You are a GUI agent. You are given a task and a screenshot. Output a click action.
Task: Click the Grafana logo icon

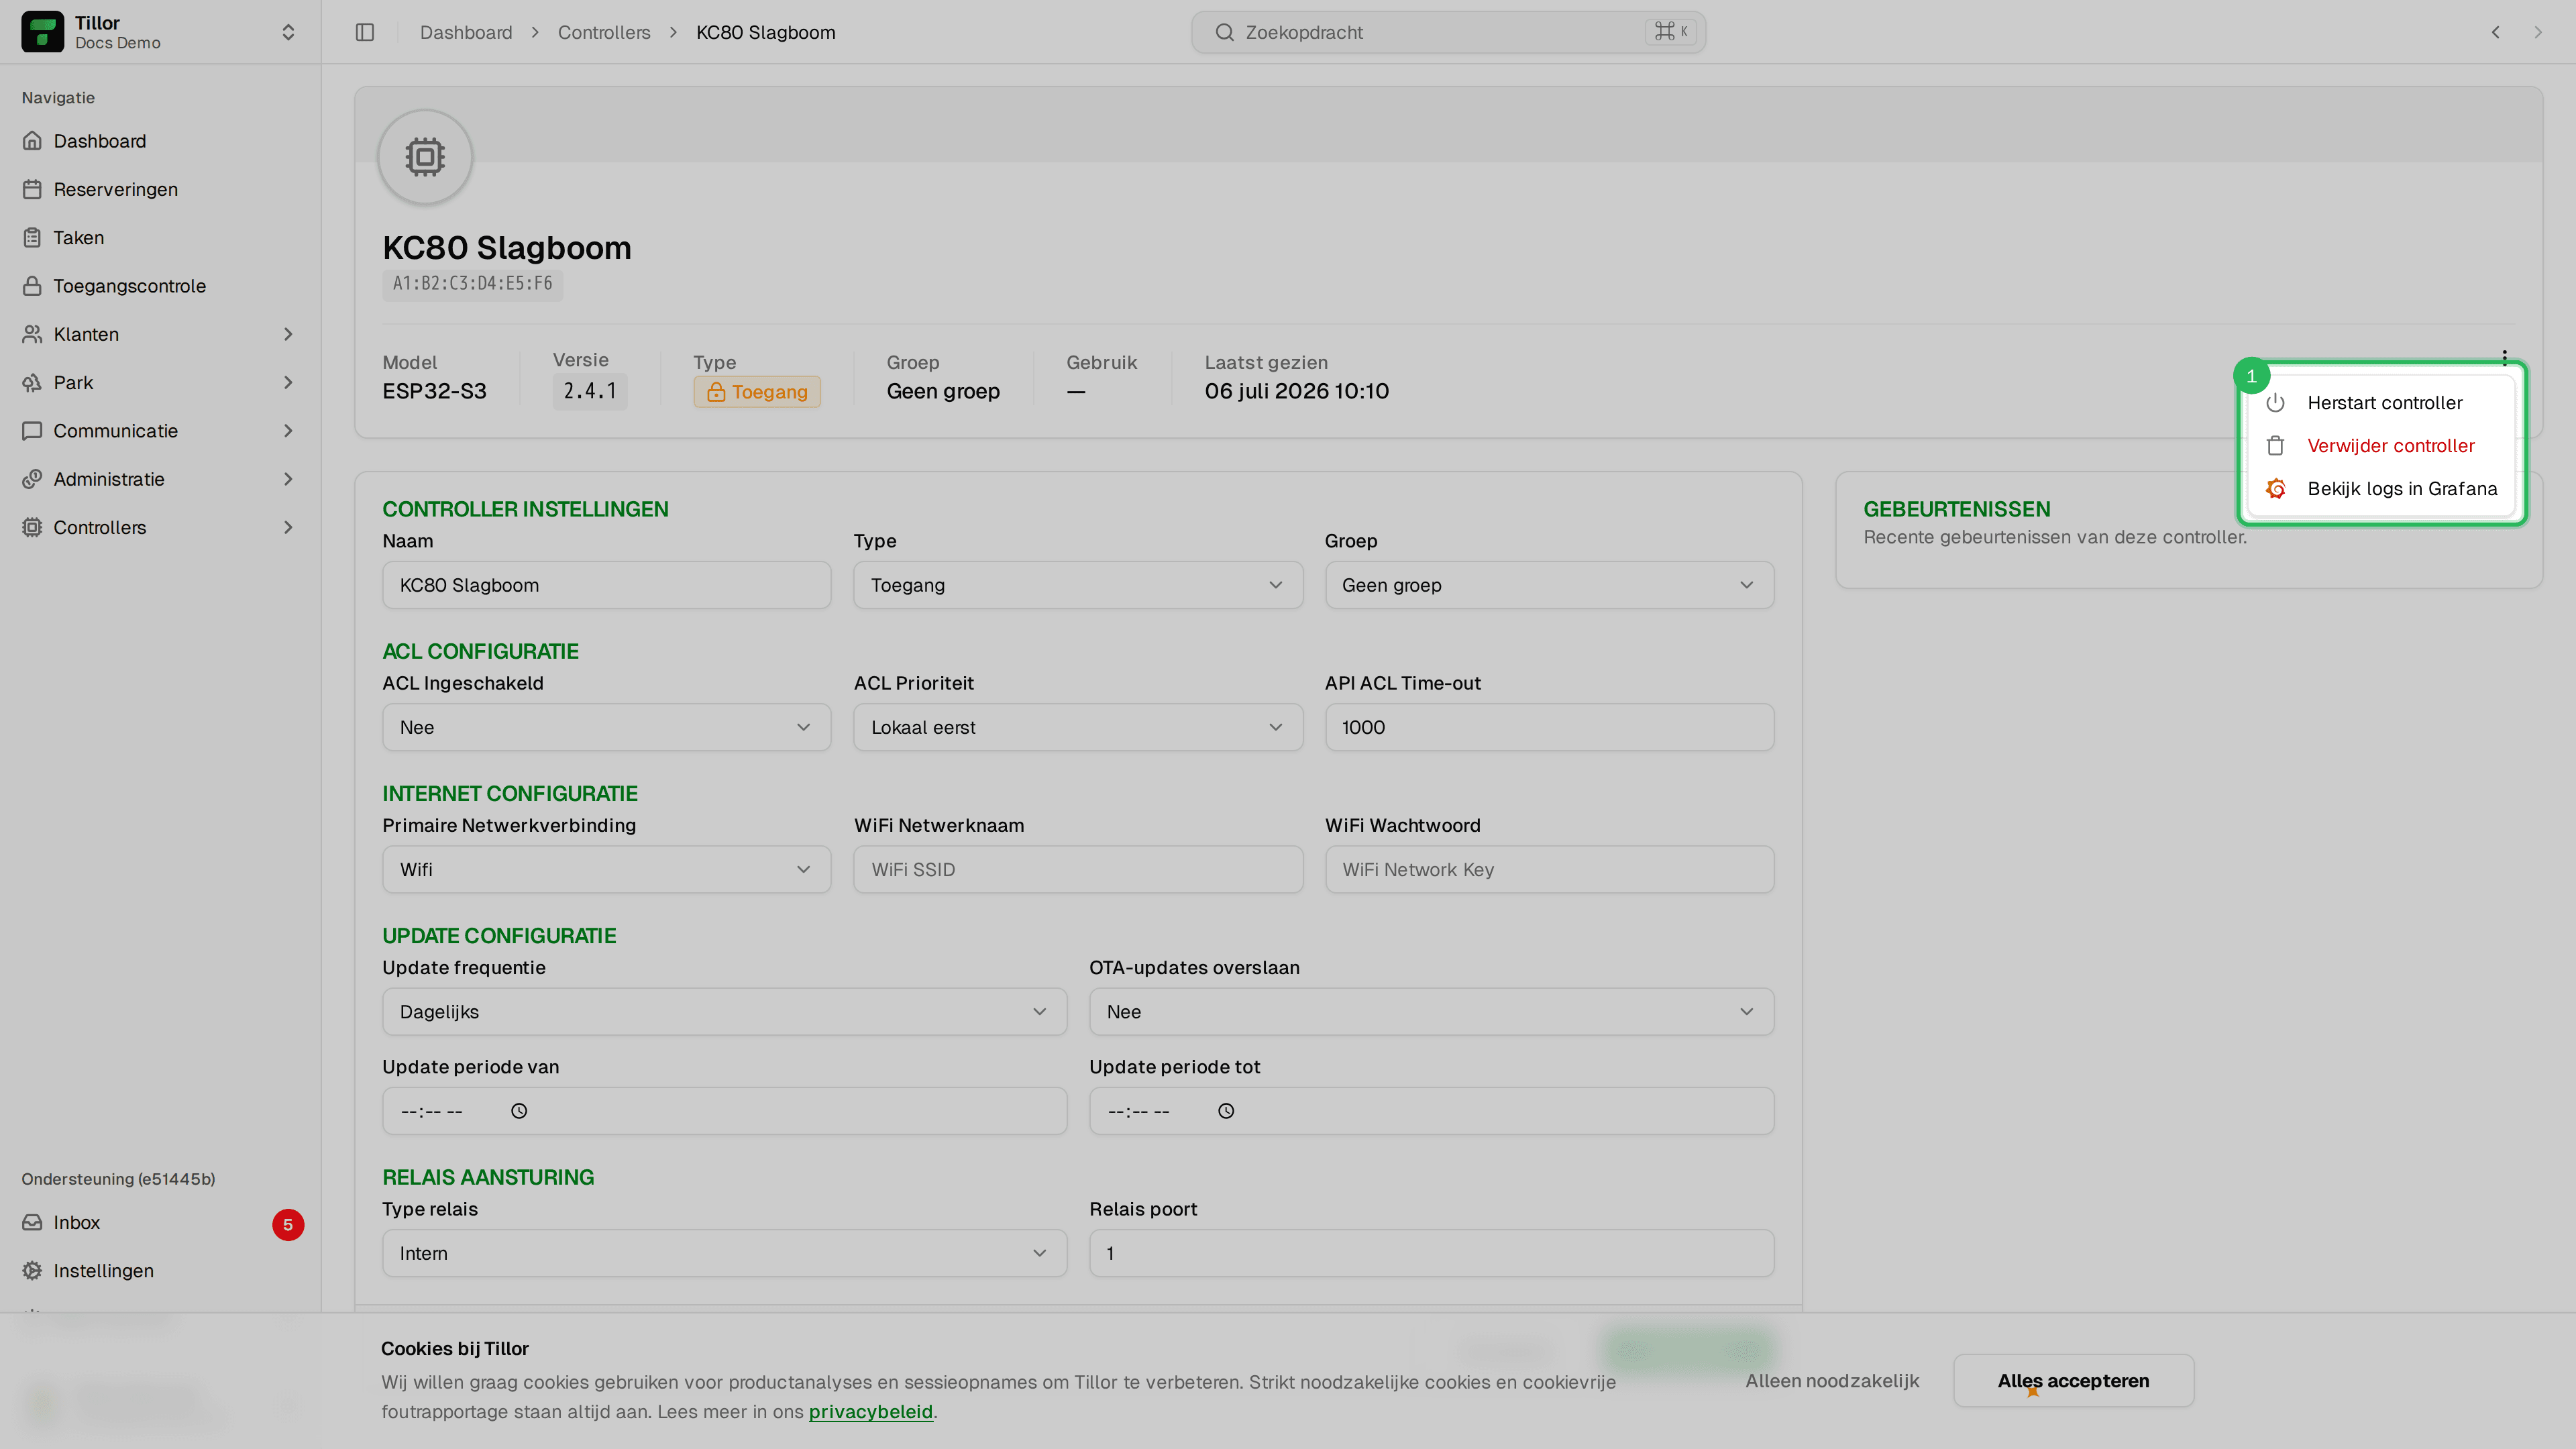click(x=2276, y=489)
